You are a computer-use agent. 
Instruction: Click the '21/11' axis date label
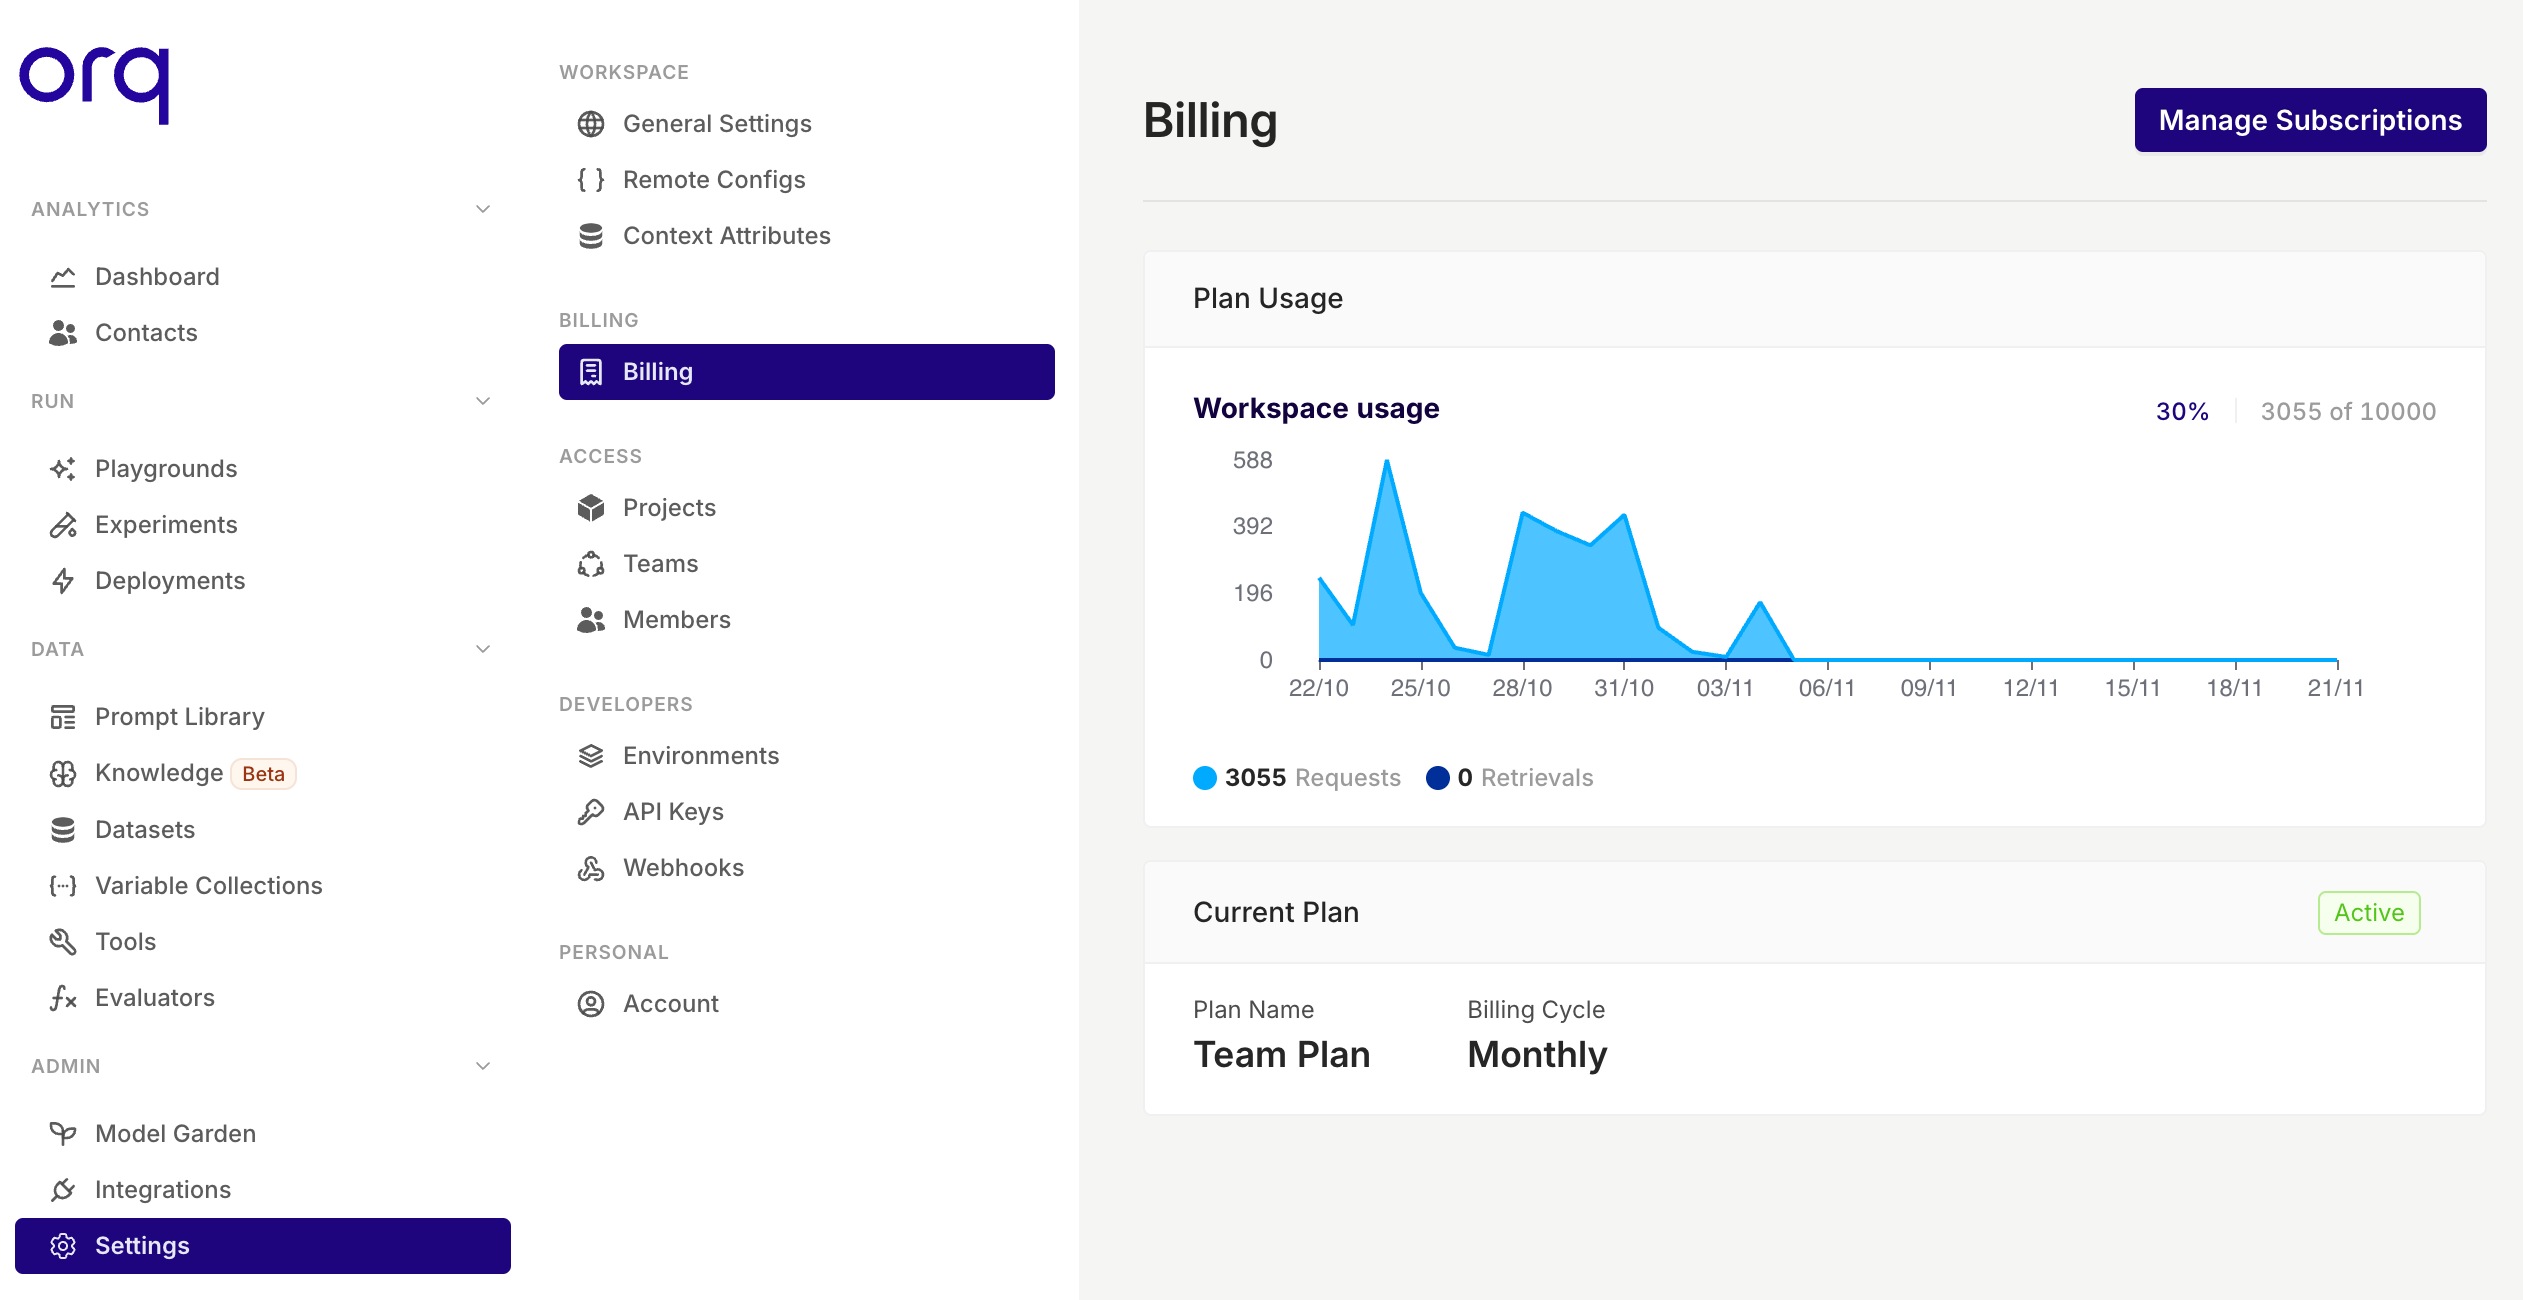pyautogui.click(x=2336, y=688)
